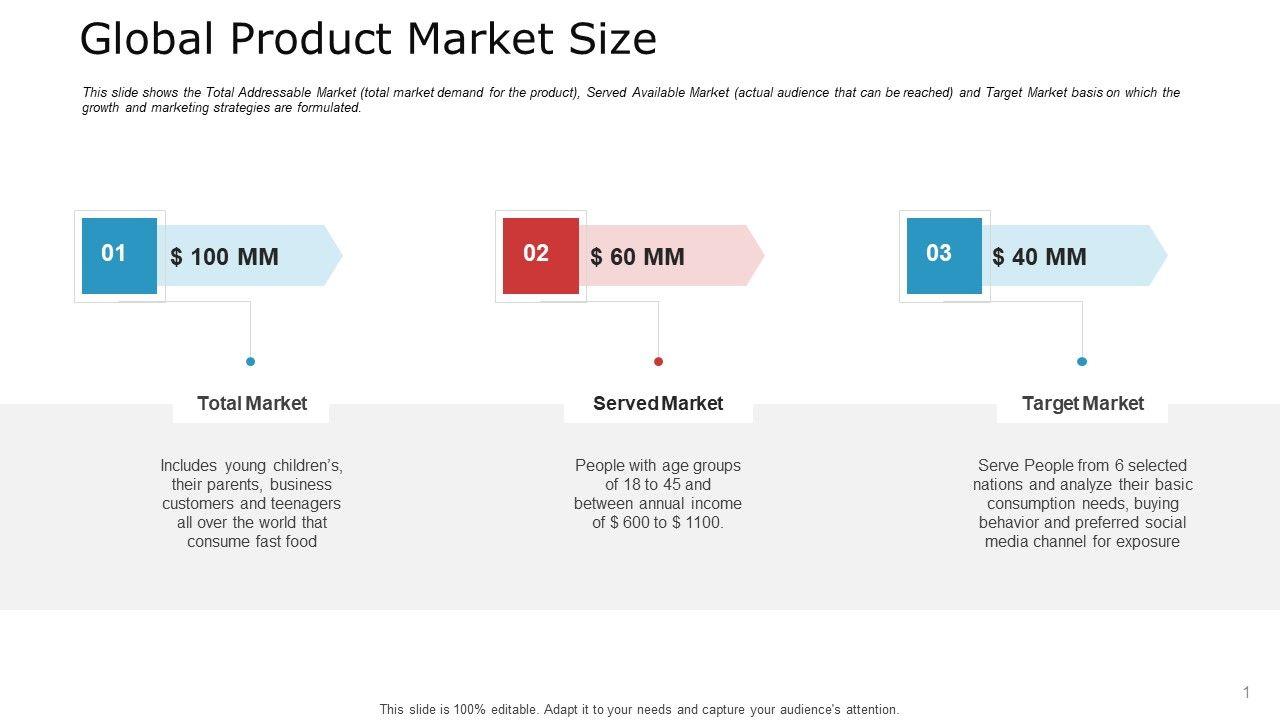Select the blue dot above Target Market
Screen dimensions: 1280x720
[1082, 361]
